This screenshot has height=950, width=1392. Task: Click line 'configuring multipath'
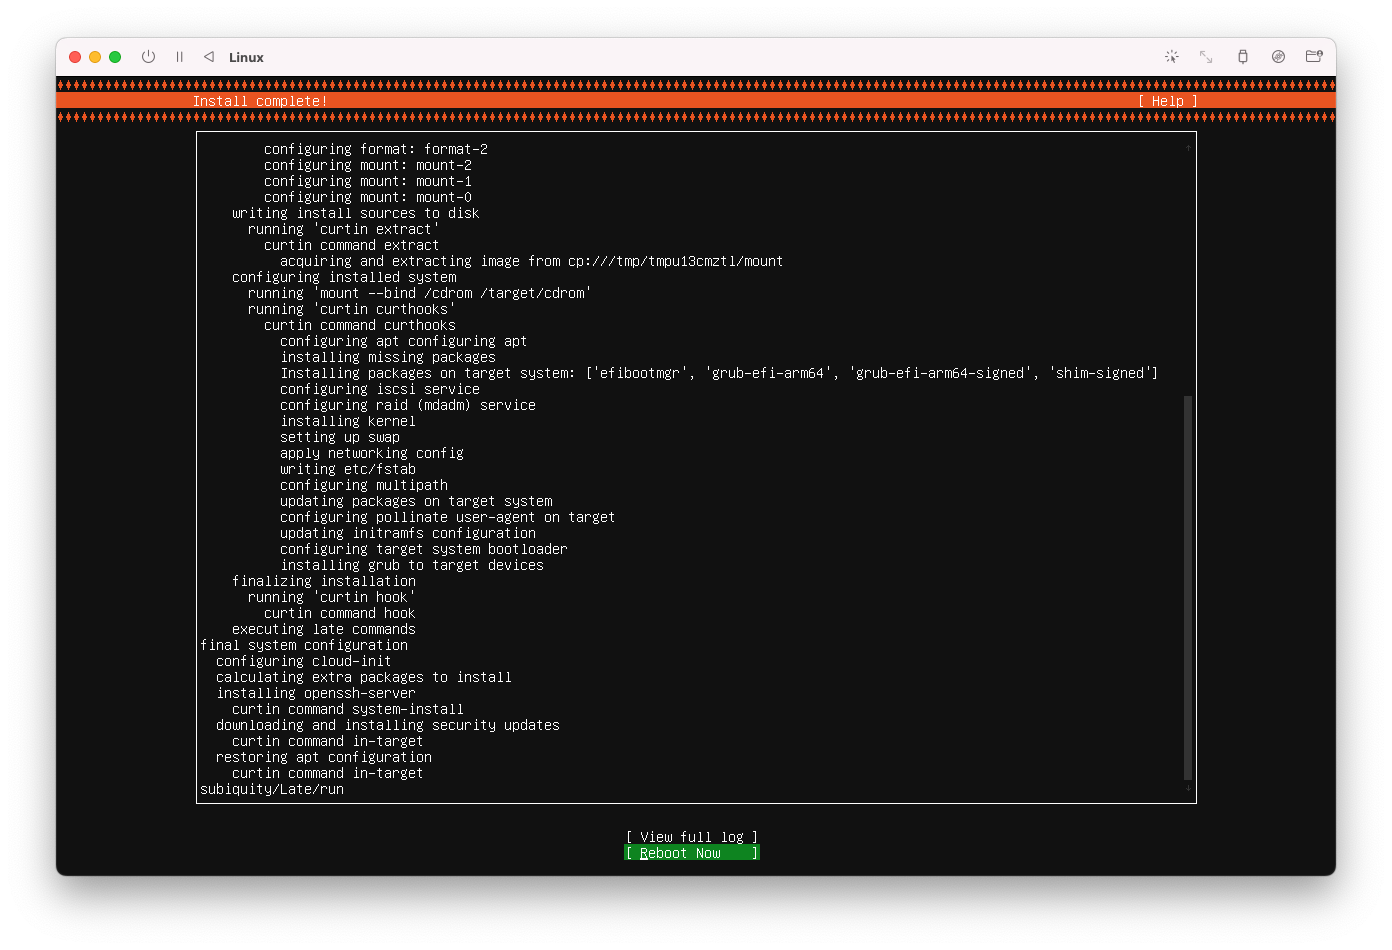[364, 485]
